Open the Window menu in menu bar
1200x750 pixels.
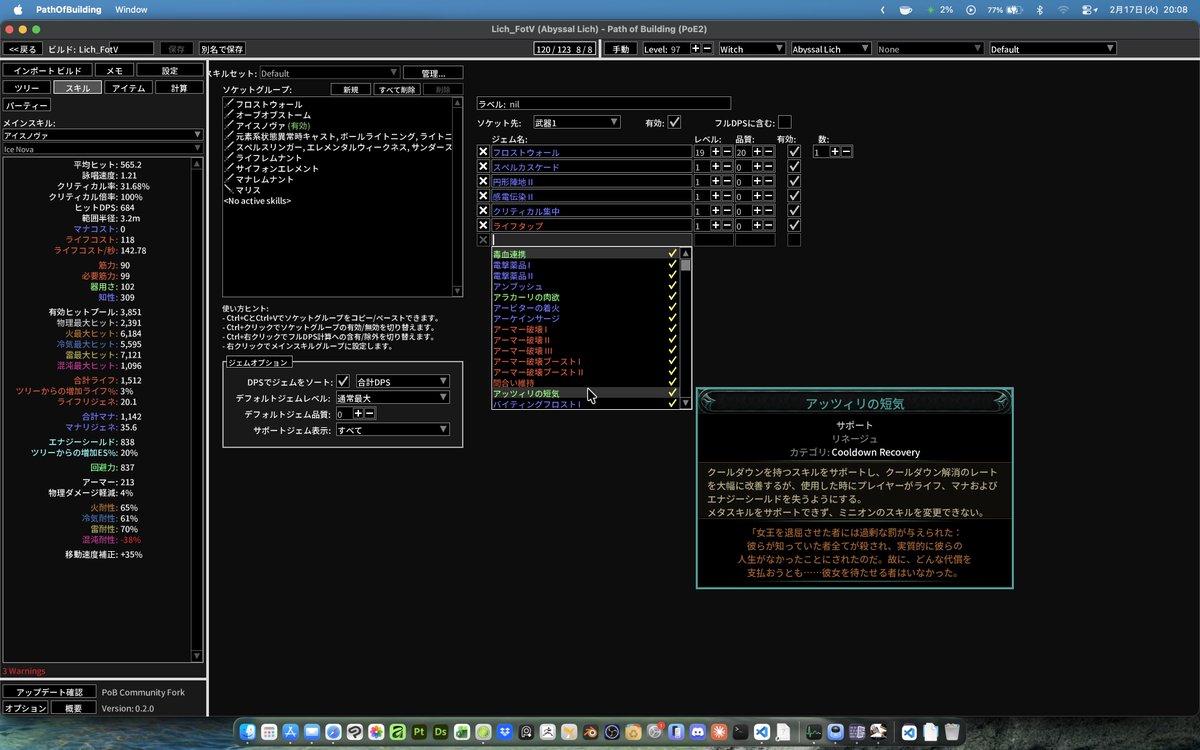pyautogui.click(x=131, y=9)
